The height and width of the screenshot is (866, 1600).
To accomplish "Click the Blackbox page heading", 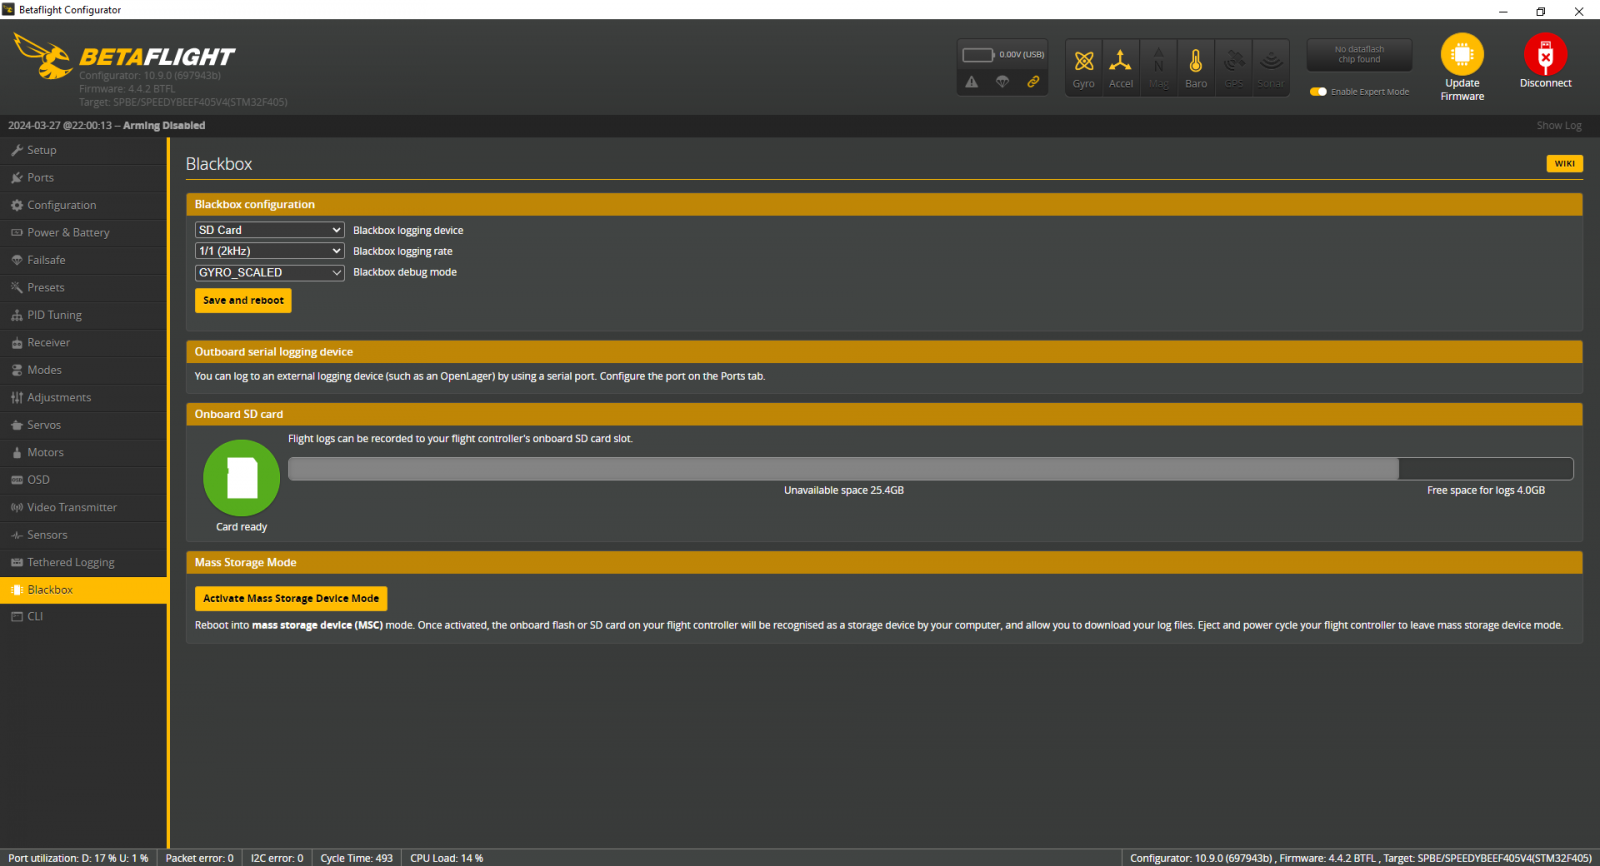I will (x=219, y=164).
